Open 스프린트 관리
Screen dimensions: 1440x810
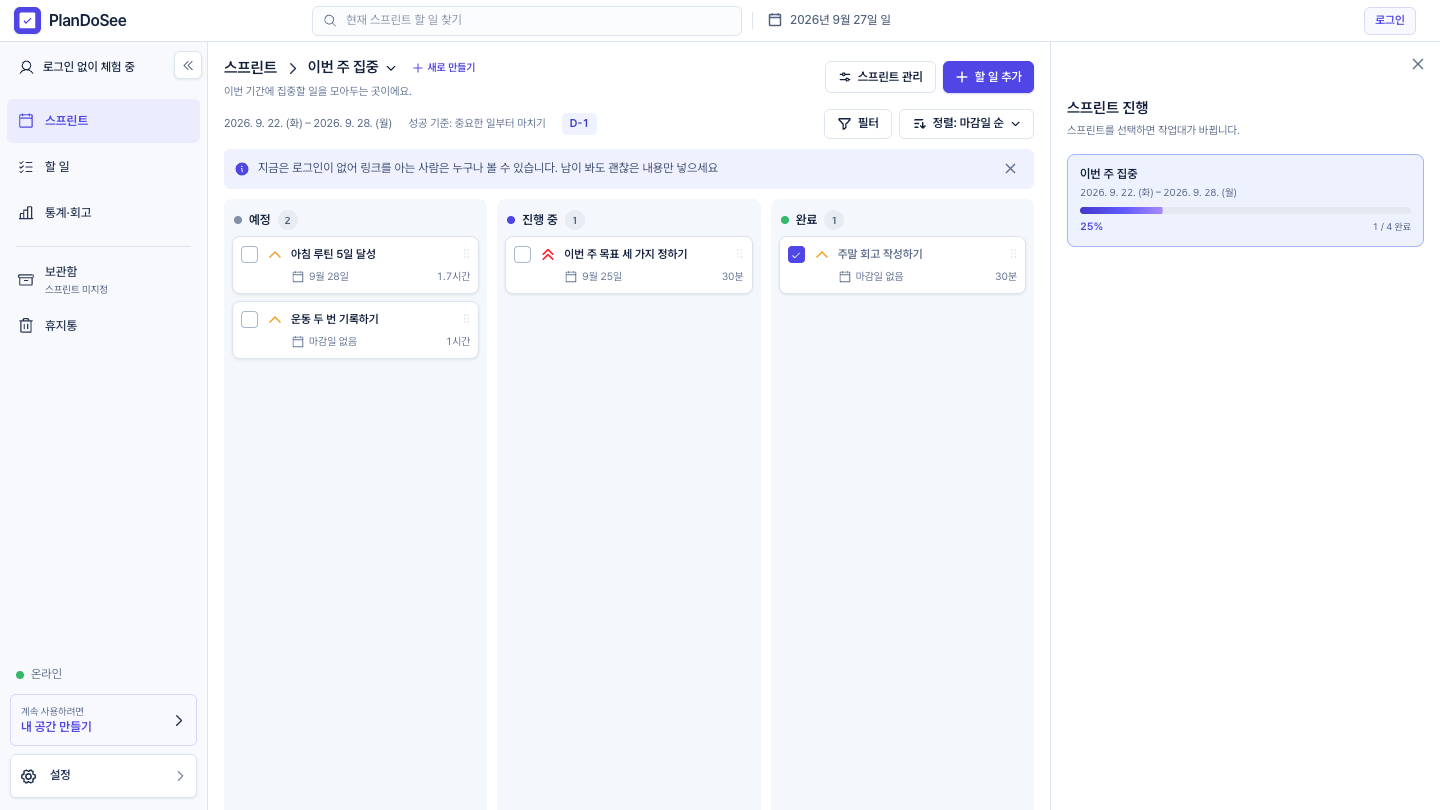(x=880, y=77)
